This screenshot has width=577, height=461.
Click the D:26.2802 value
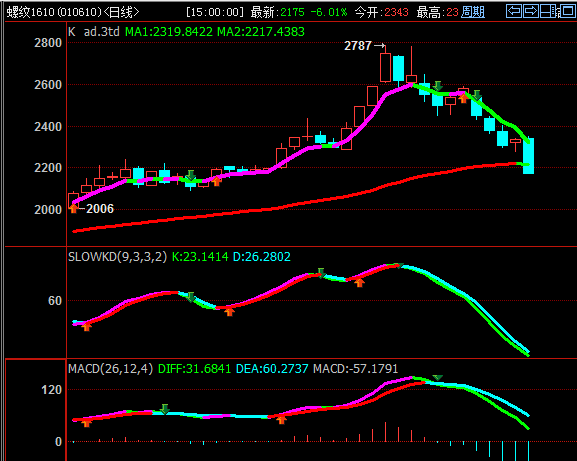(x=262, y=257)
